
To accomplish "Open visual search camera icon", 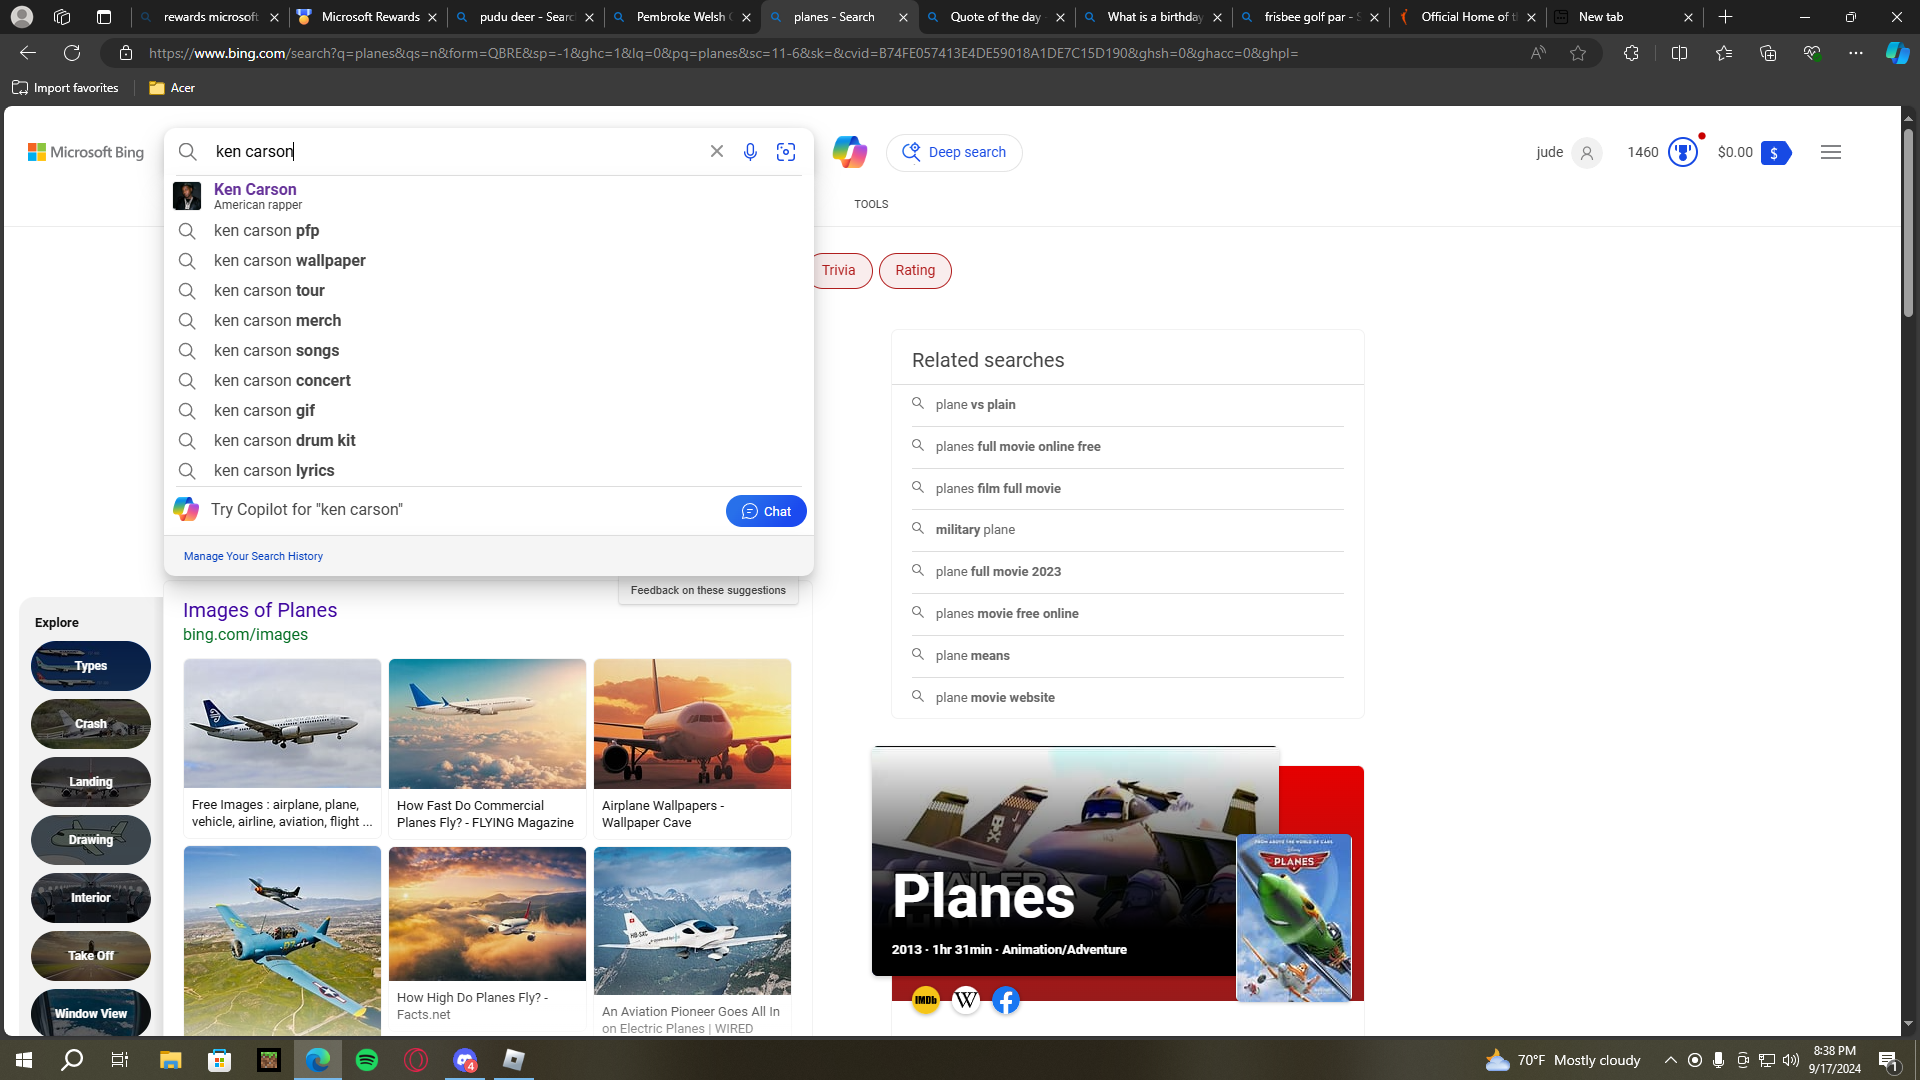I will pyautogui.click(x=786, y=152).
